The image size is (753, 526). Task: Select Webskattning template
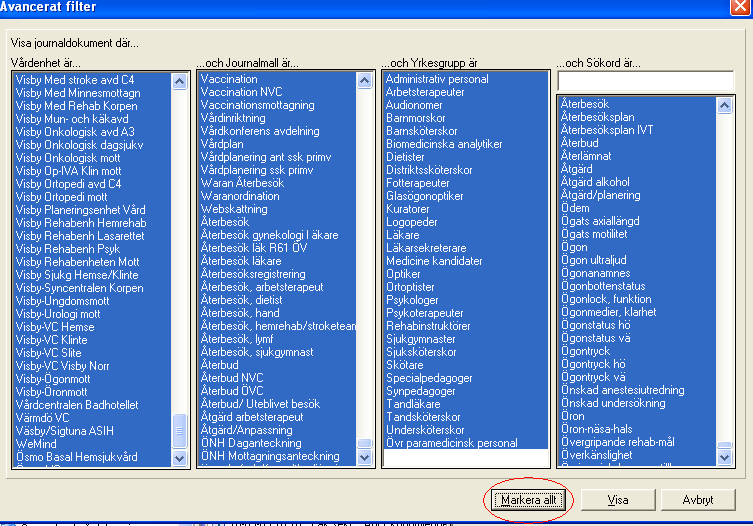point(234,208)
